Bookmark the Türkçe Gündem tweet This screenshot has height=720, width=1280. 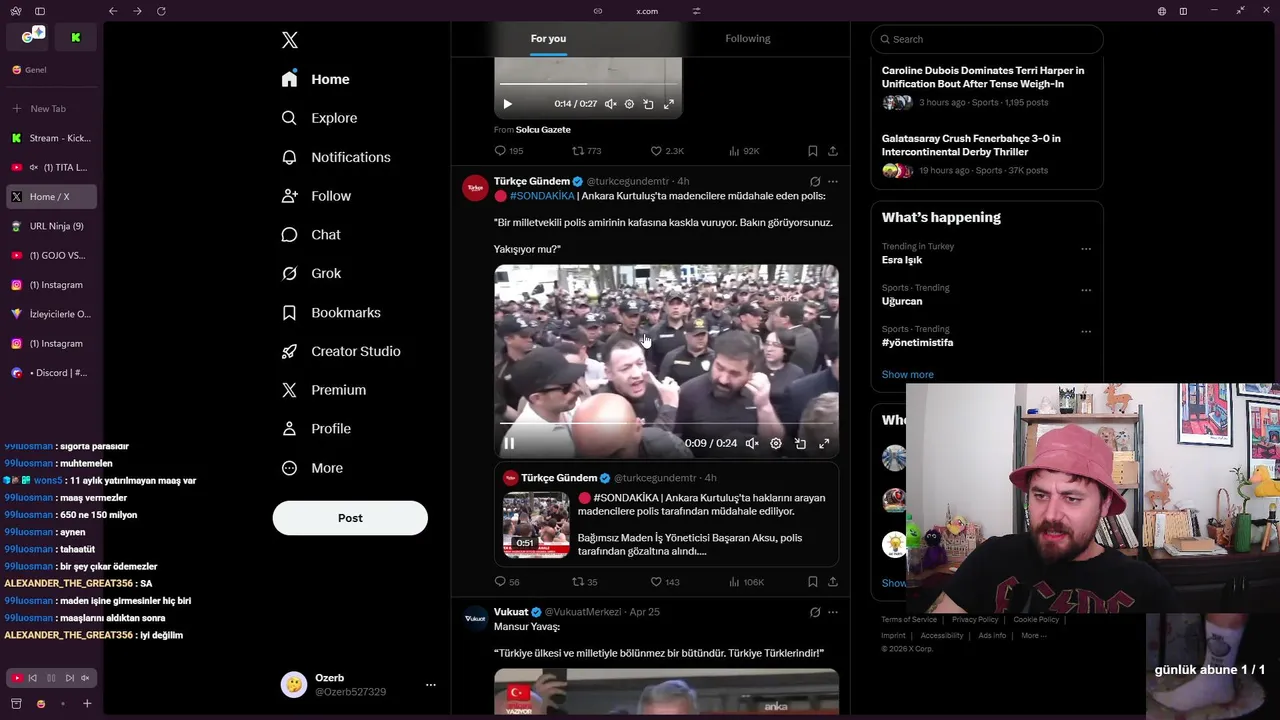(x=812, y=582)
